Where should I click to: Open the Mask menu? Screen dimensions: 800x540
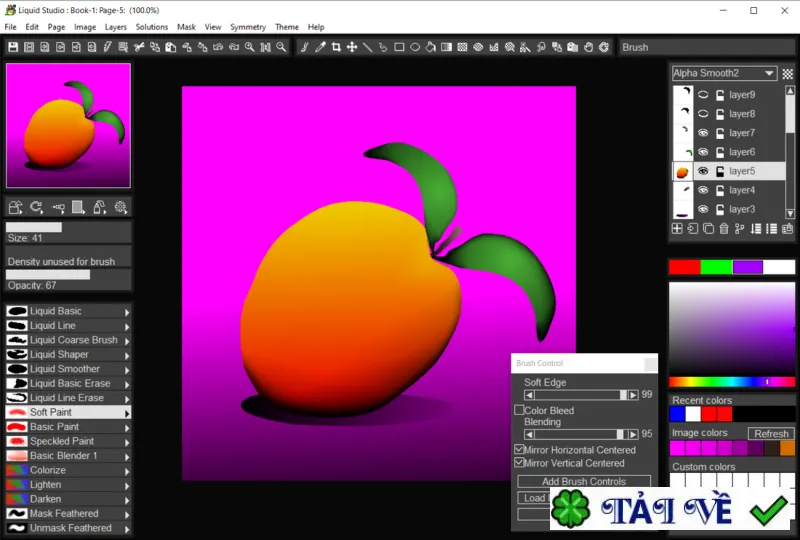point(186,27)
